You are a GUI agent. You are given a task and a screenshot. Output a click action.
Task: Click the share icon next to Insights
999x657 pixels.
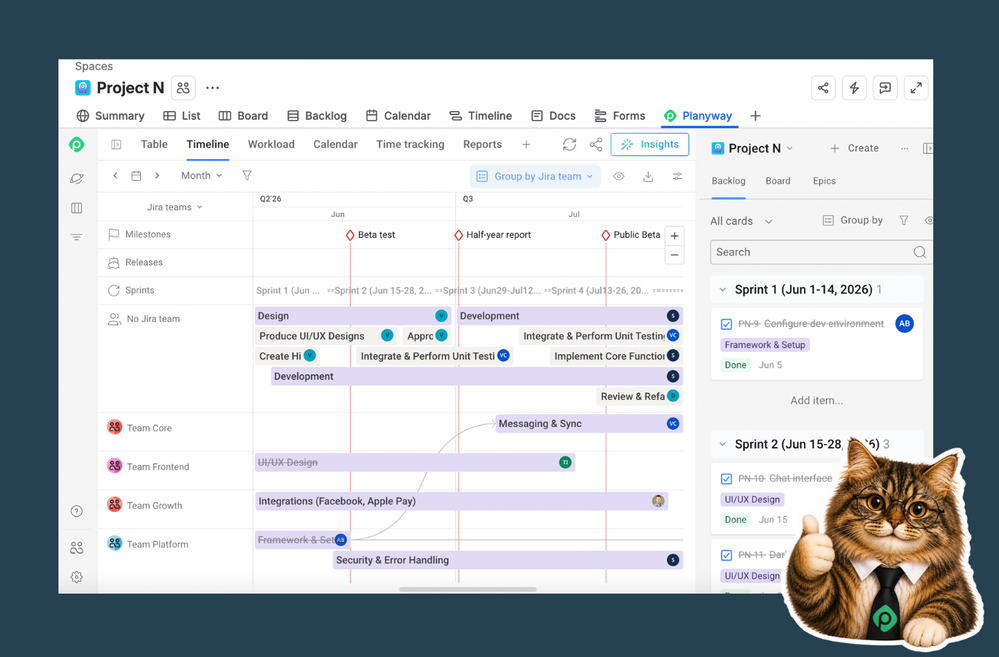(x=596, y=145)
